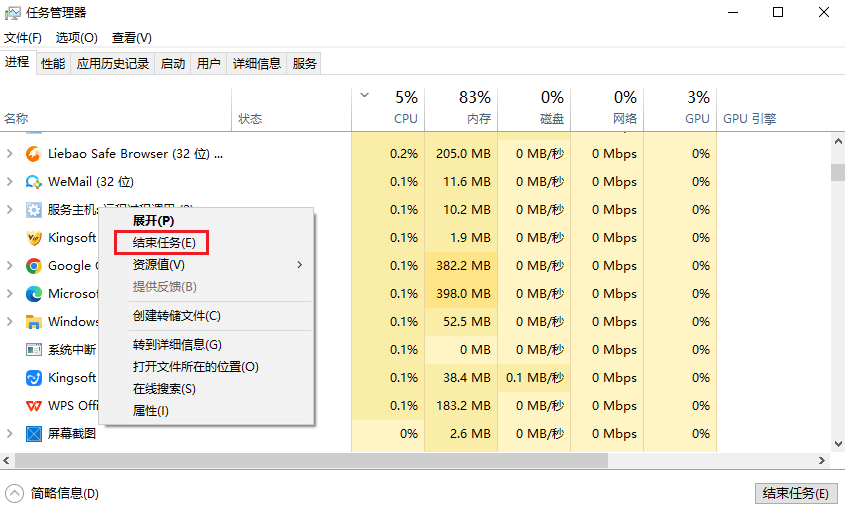Open the 文件(F) menu
This screenshot has width=845, height=514.
pos(23,38)
